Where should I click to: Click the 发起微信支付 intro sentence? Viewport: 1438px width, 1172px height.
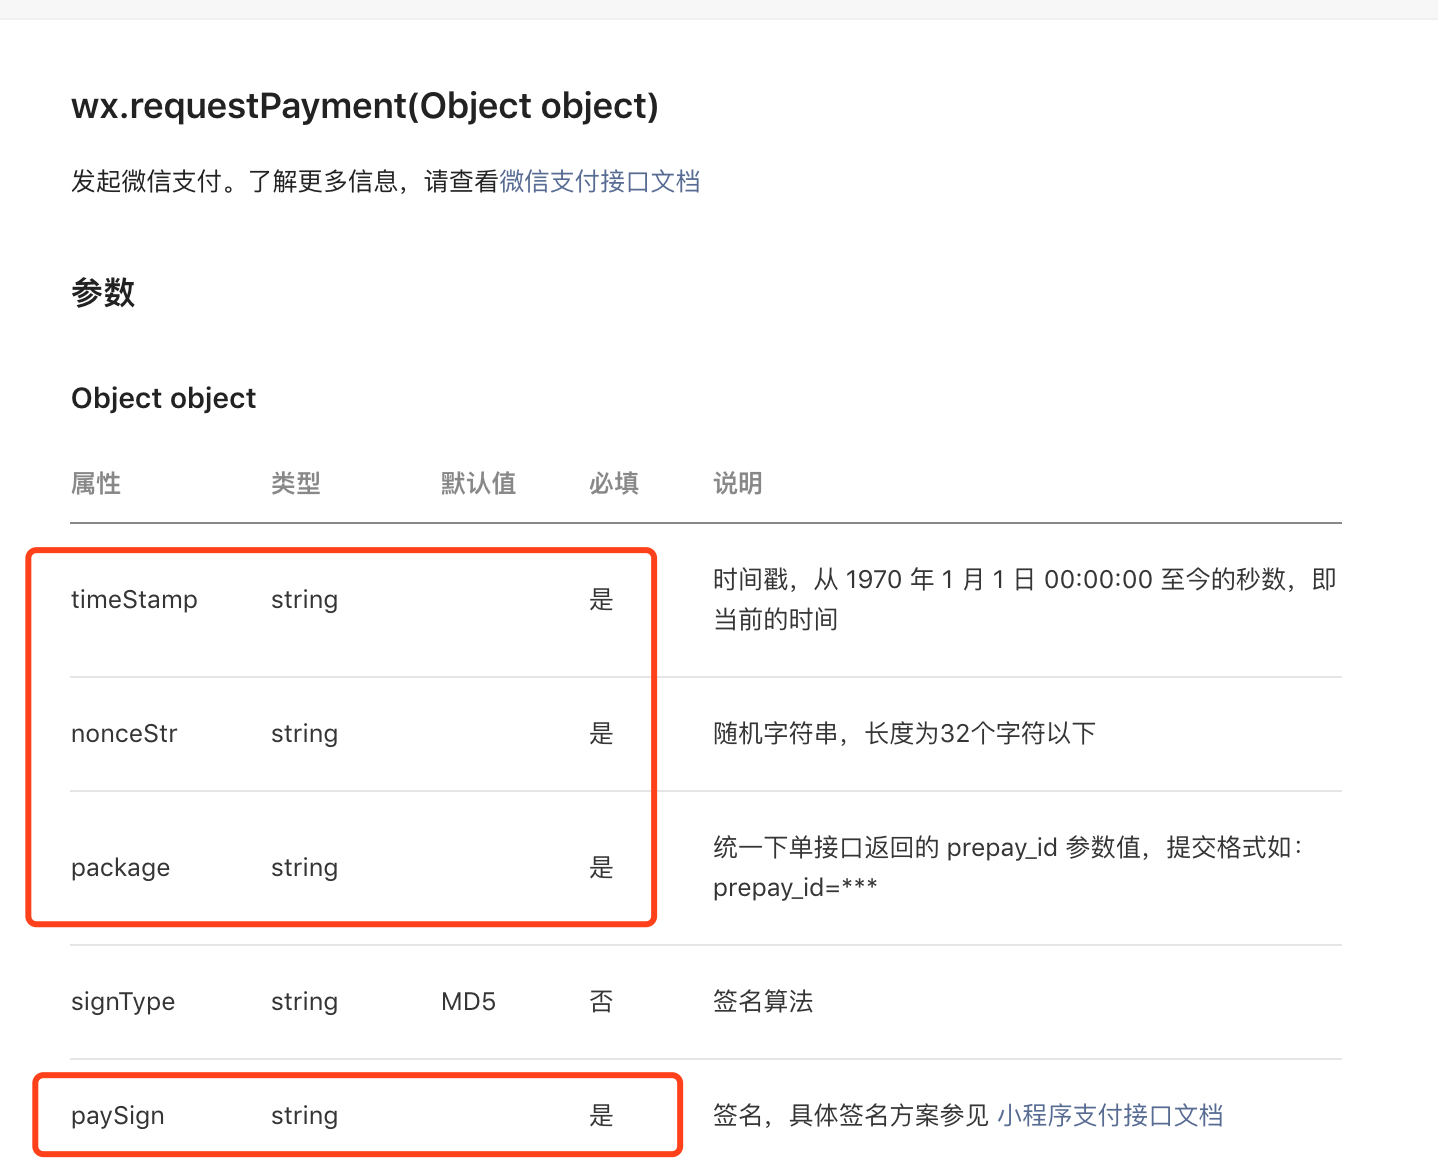tap(385, 181)
